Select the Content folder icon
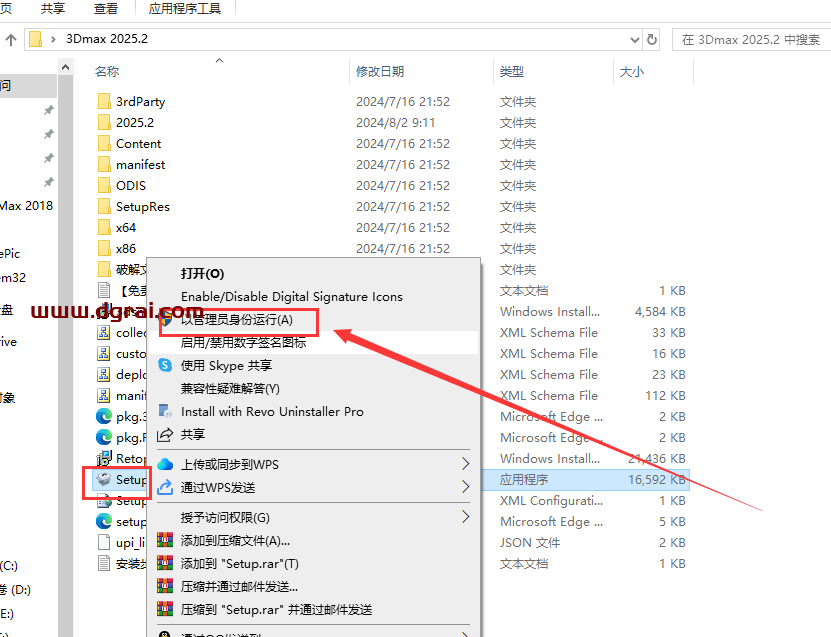This screenshot has height=637, width=831. [x=104, y=144]
